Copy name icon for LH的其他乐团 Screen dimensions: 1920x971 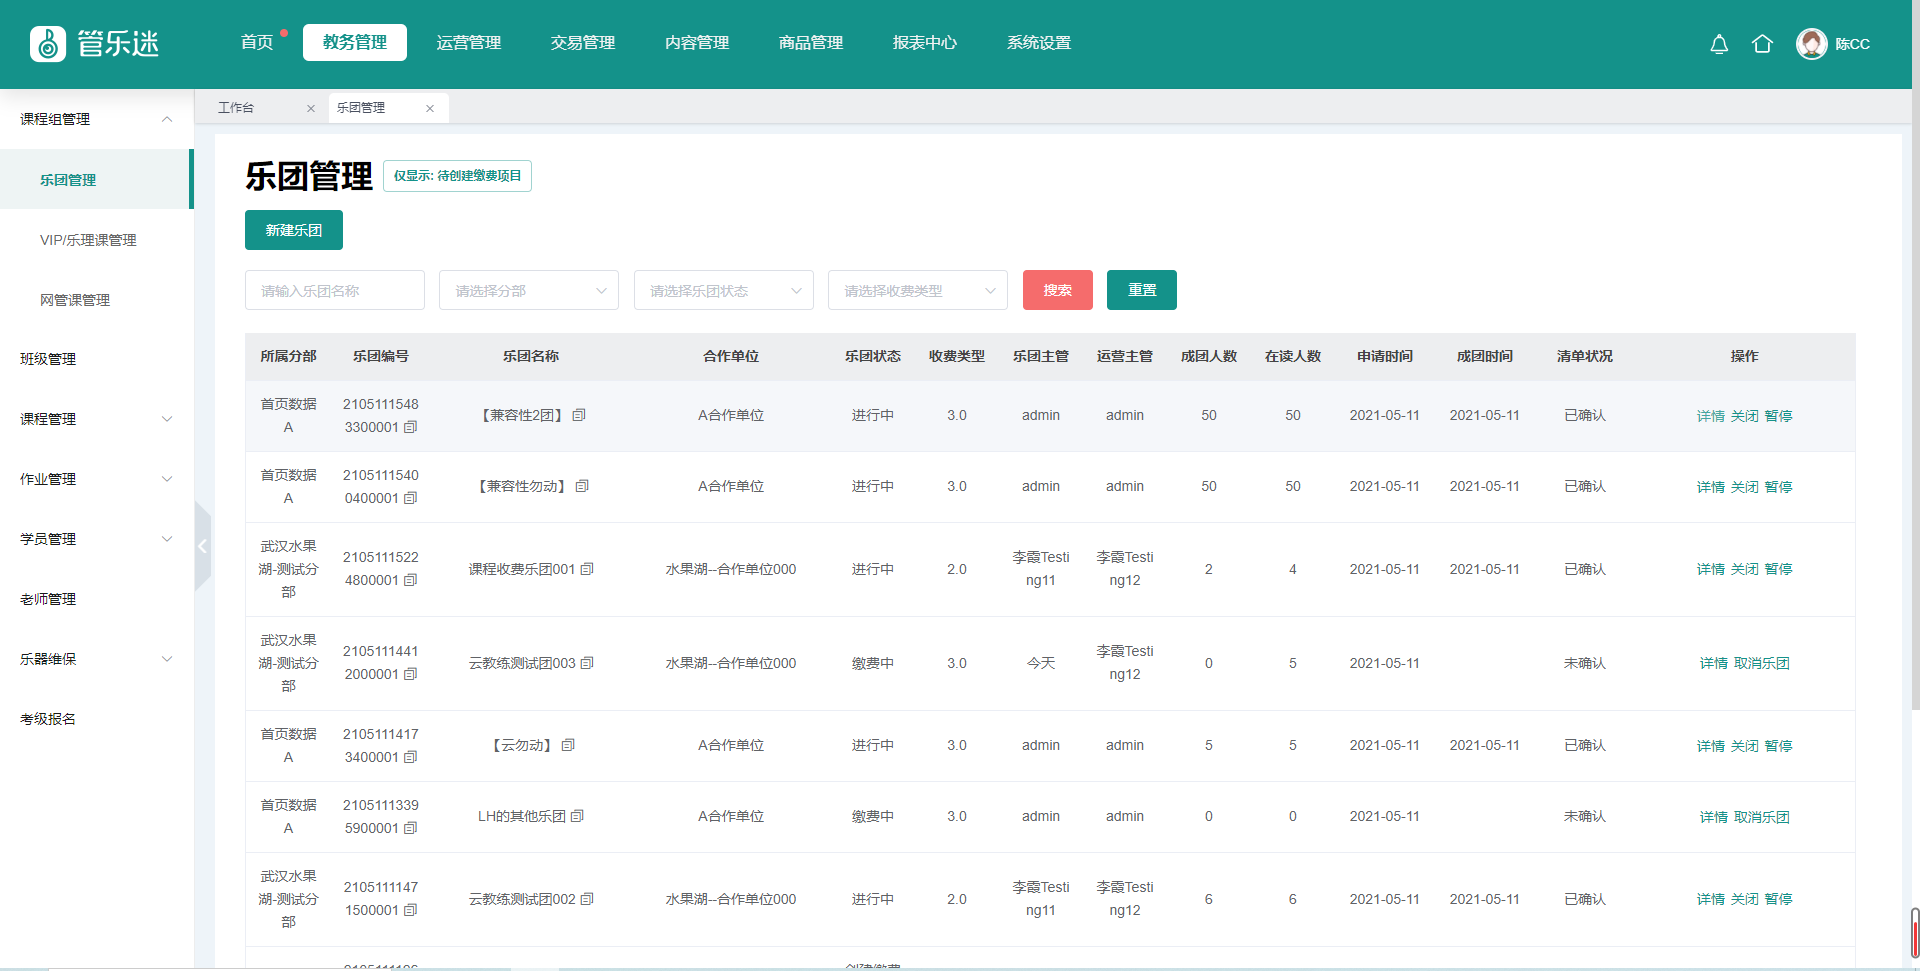pyautogui.click(x=577, y=816)
